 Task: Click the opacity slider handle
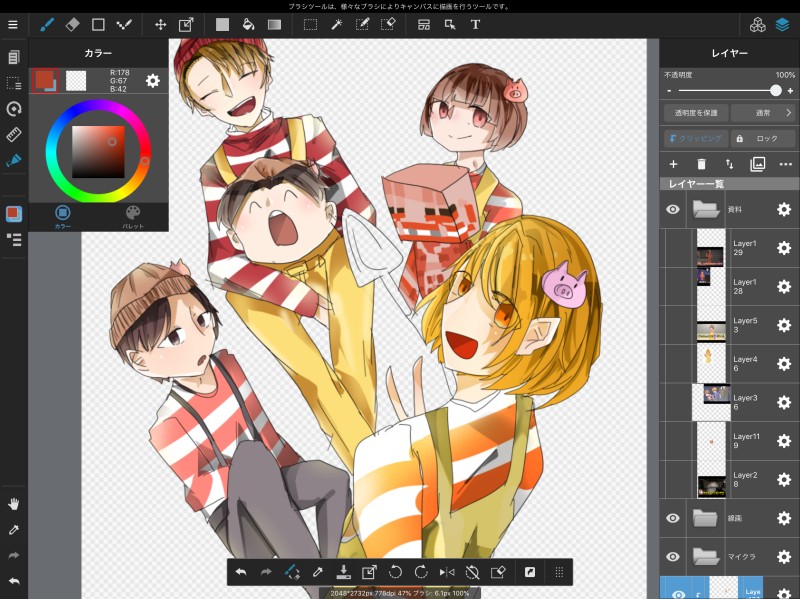[776, 90]
